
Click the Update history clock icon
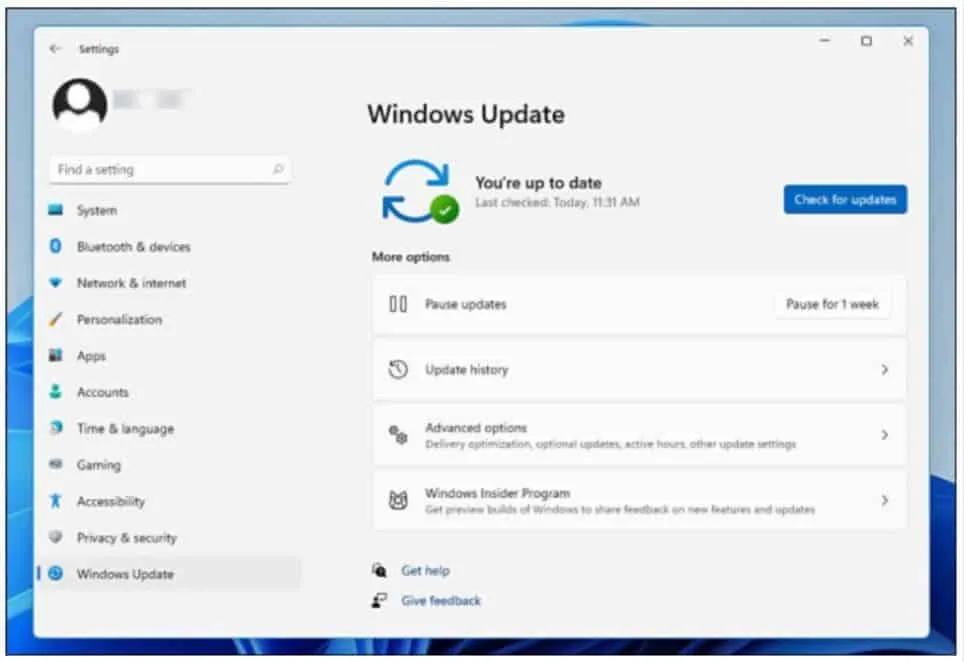pos(398,370)
